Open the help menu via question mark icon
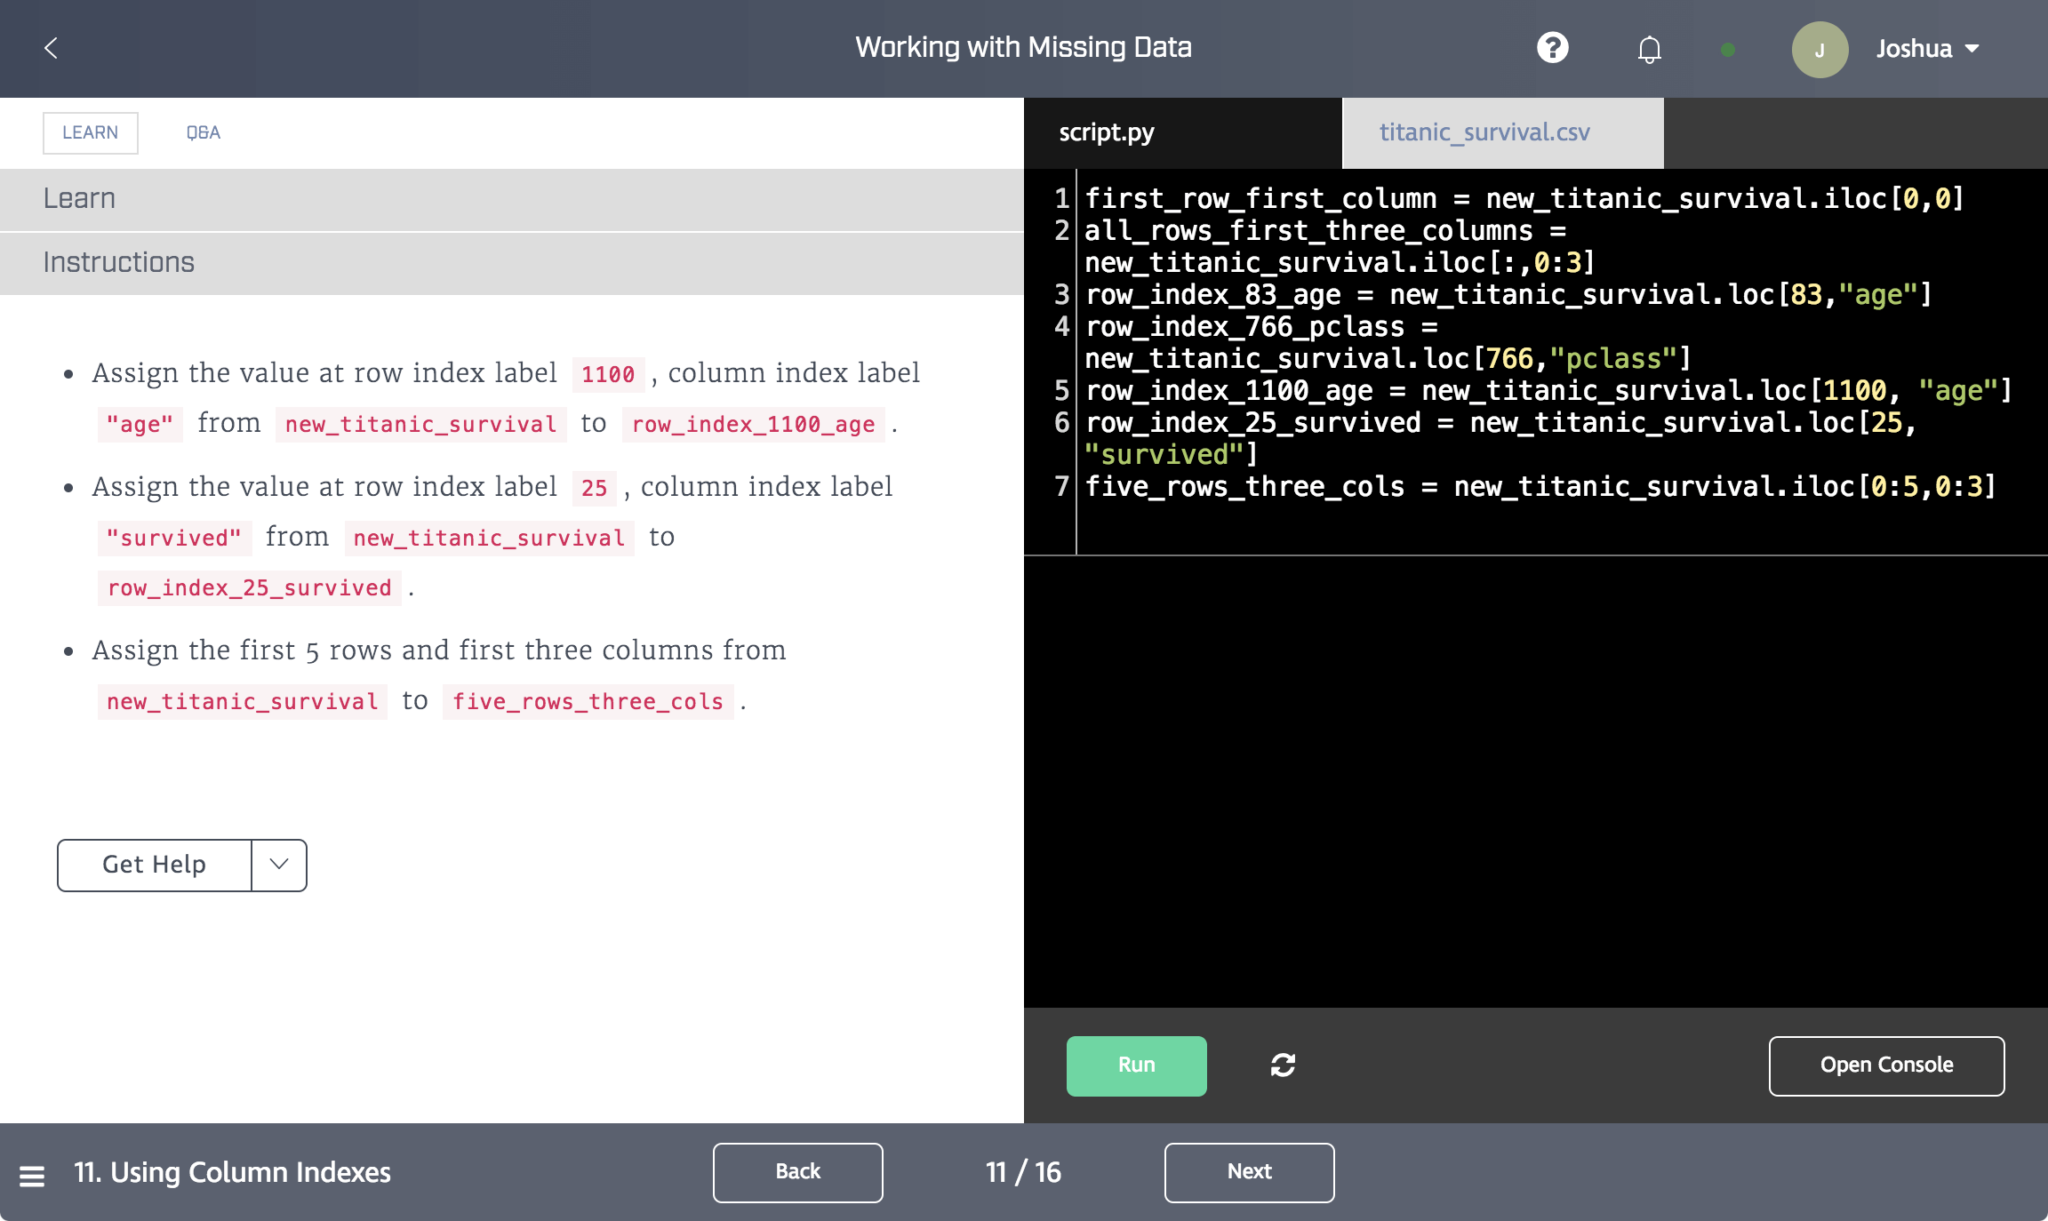Viewport: 2048px width, 1221px height. [x=1552, y=47]
